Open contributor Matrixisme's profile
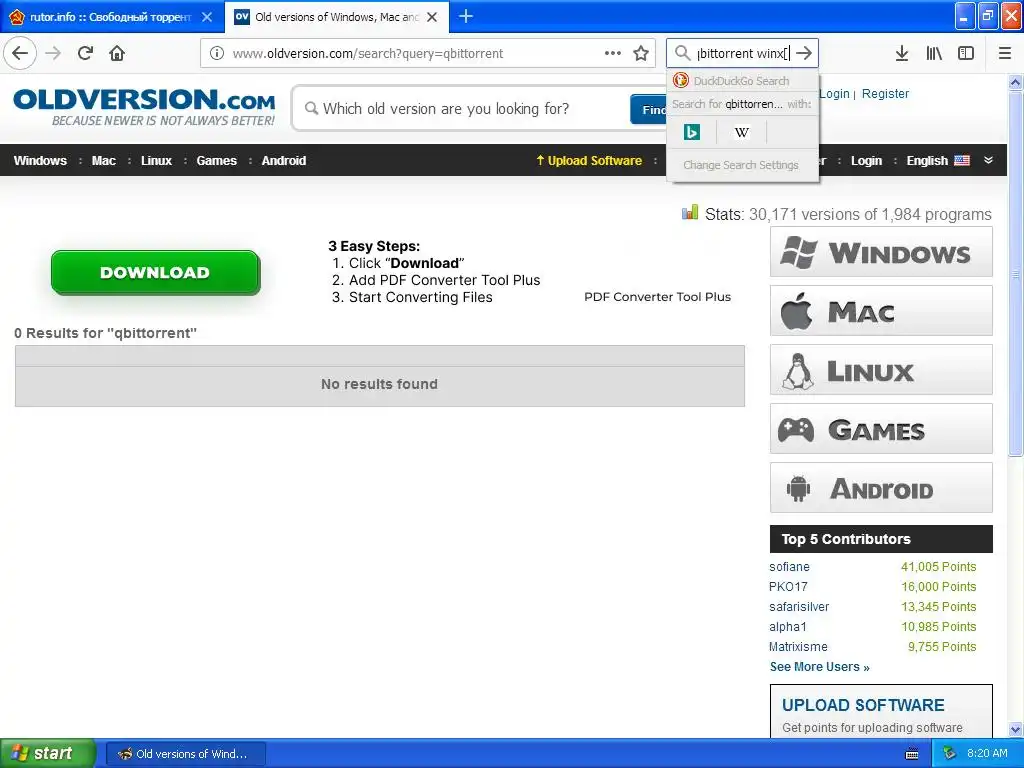1024x768 pixels. click(x=798, y=647)
